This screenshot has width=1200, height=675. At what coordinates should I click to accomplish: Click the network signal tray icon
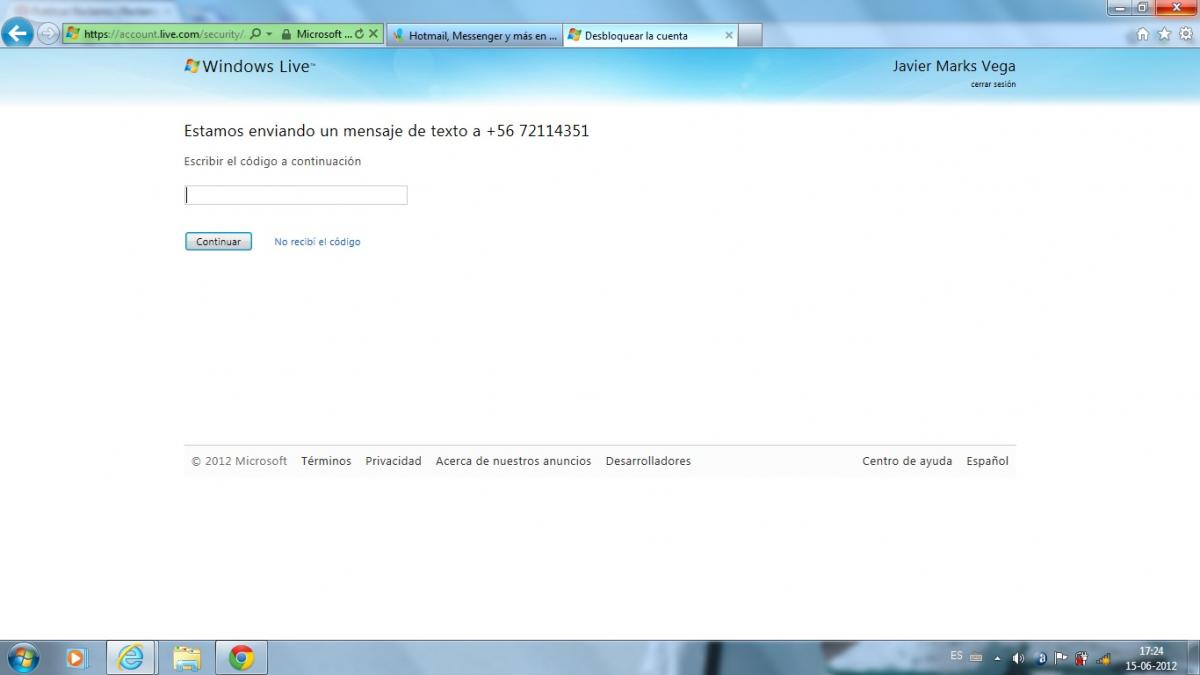click(x=1103, y=658)
